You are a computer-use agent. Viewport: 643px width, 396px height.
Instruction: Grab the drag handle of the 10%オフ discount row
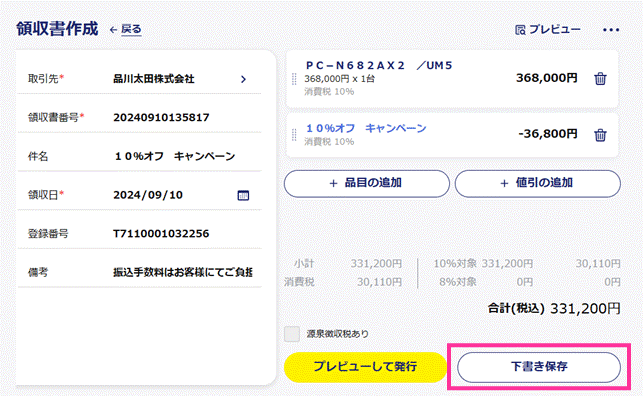pos(294,134)
